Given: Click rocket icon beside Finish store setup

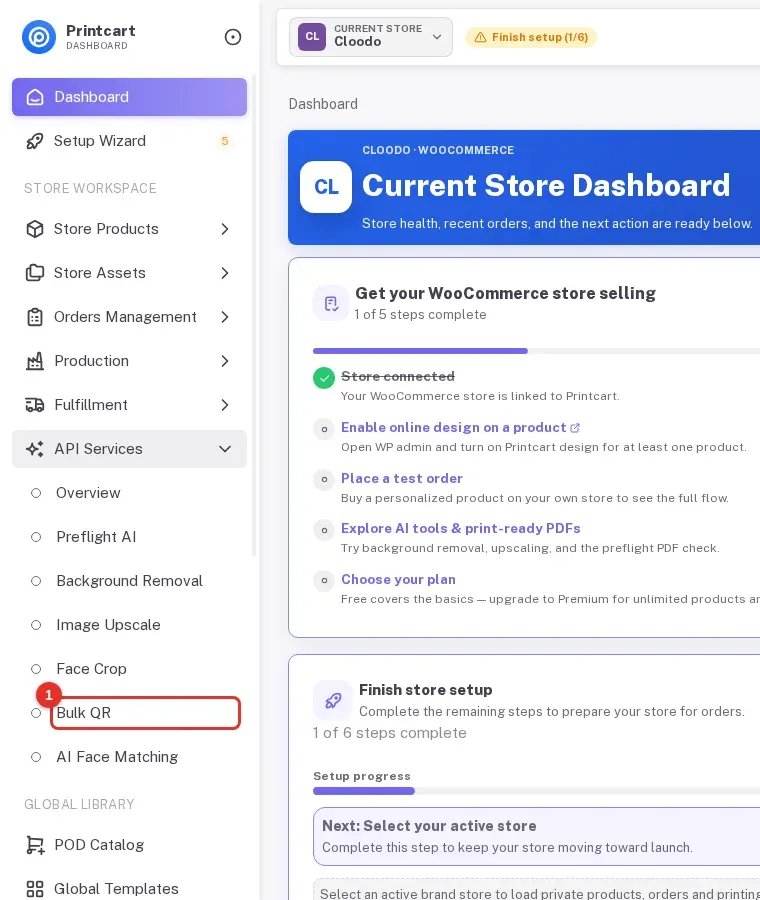Looking at the screenshot, I should [x=333, y=700].
